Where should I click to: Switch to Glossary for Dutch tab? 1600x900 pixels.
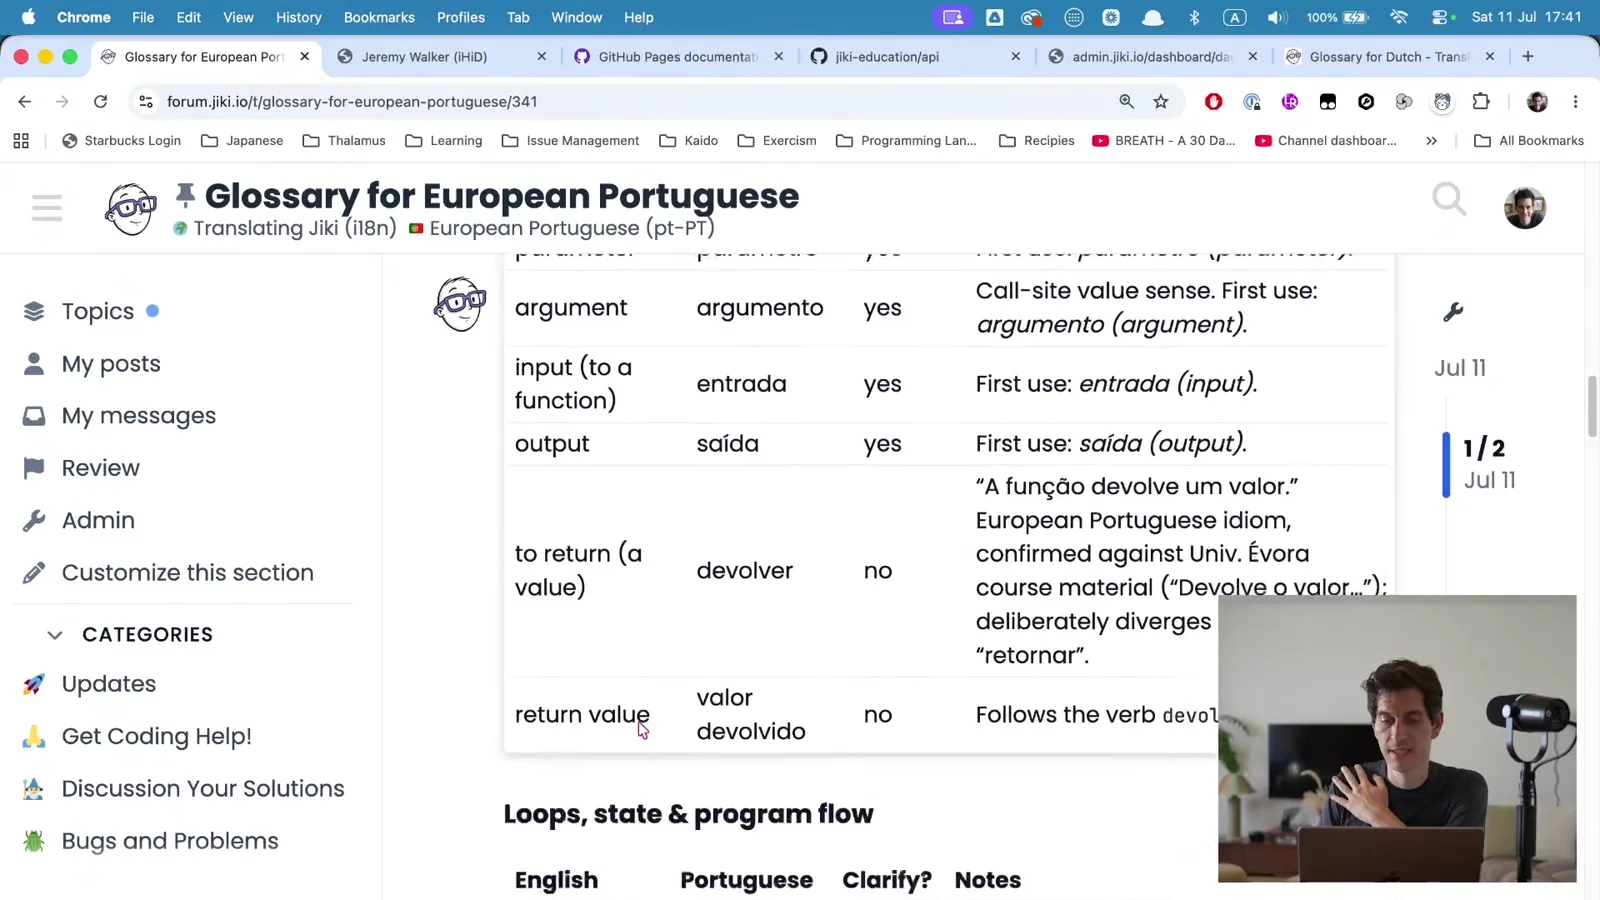coord(1389,57)
